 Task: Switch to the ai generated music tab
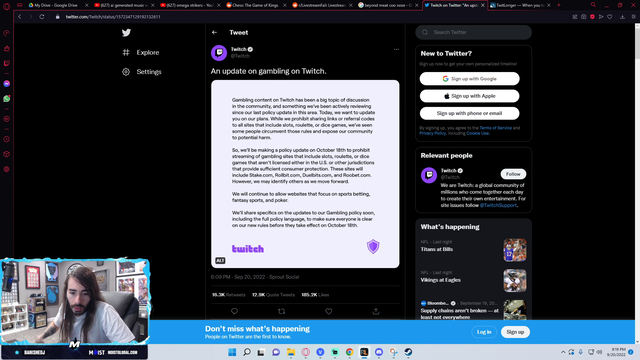124,5
